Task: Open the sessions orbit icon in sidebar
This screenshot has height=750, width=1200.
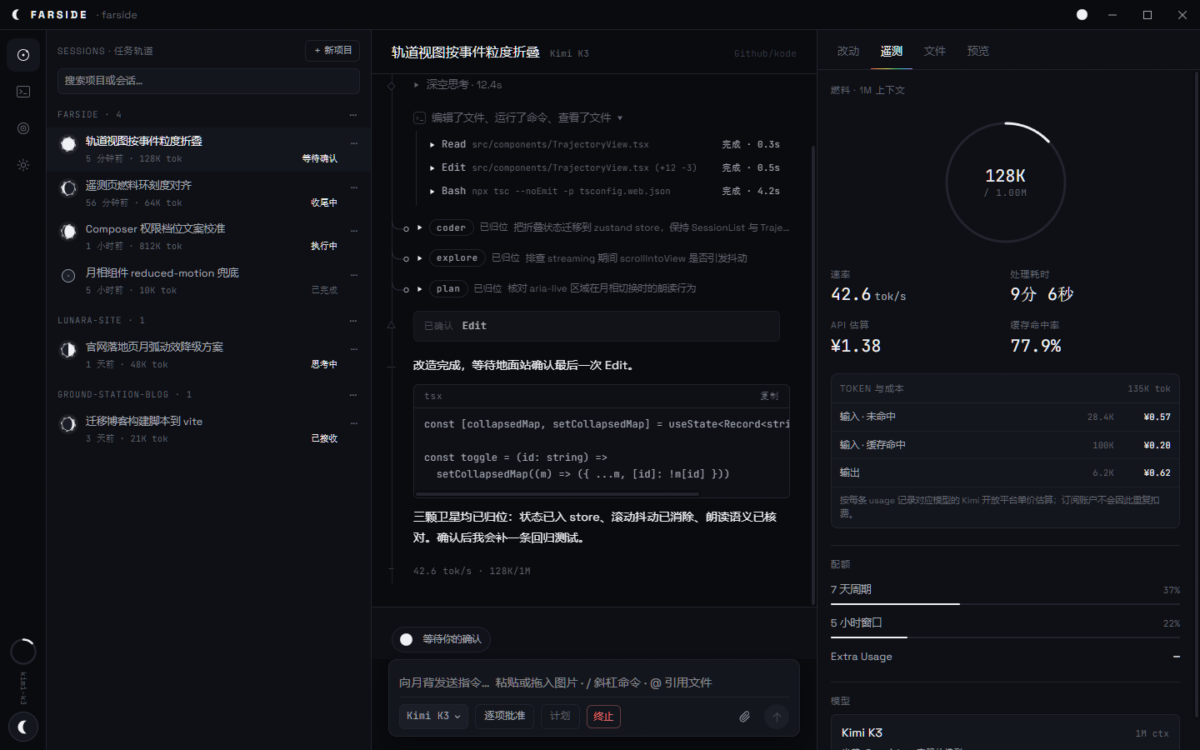Action: [23, 55]
